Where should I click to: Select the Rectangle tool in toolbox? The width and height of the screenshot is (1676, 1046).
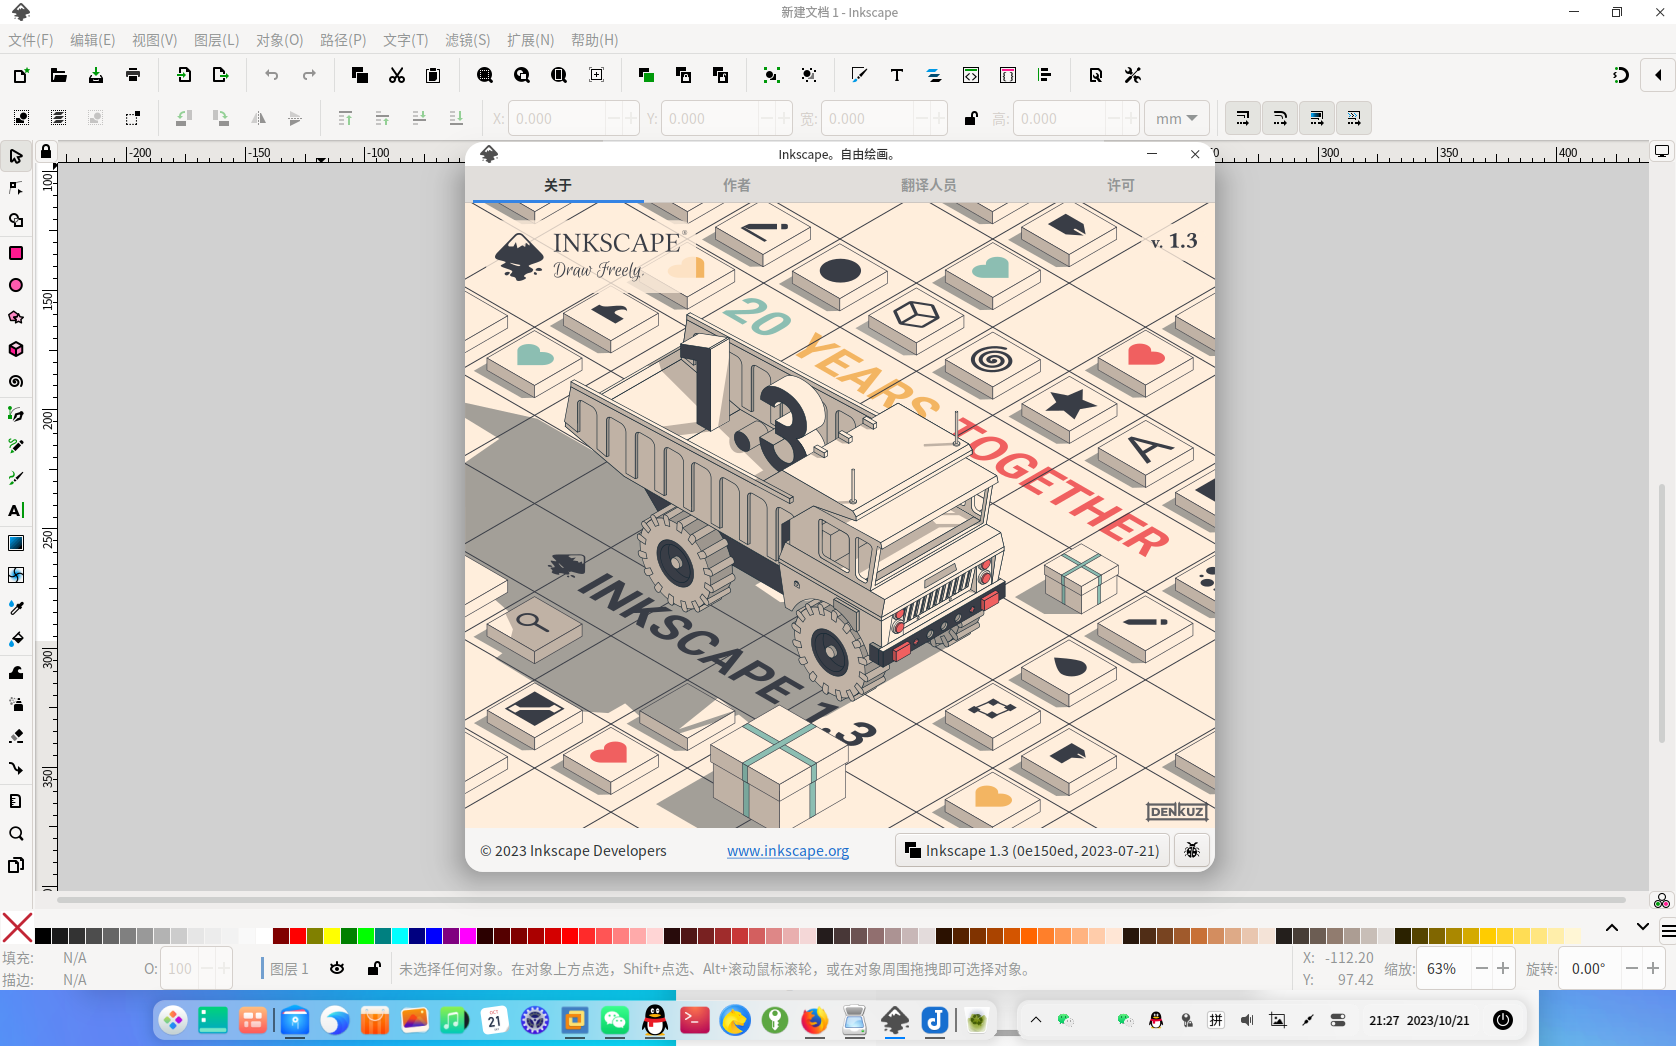click(x=16, y=253)
